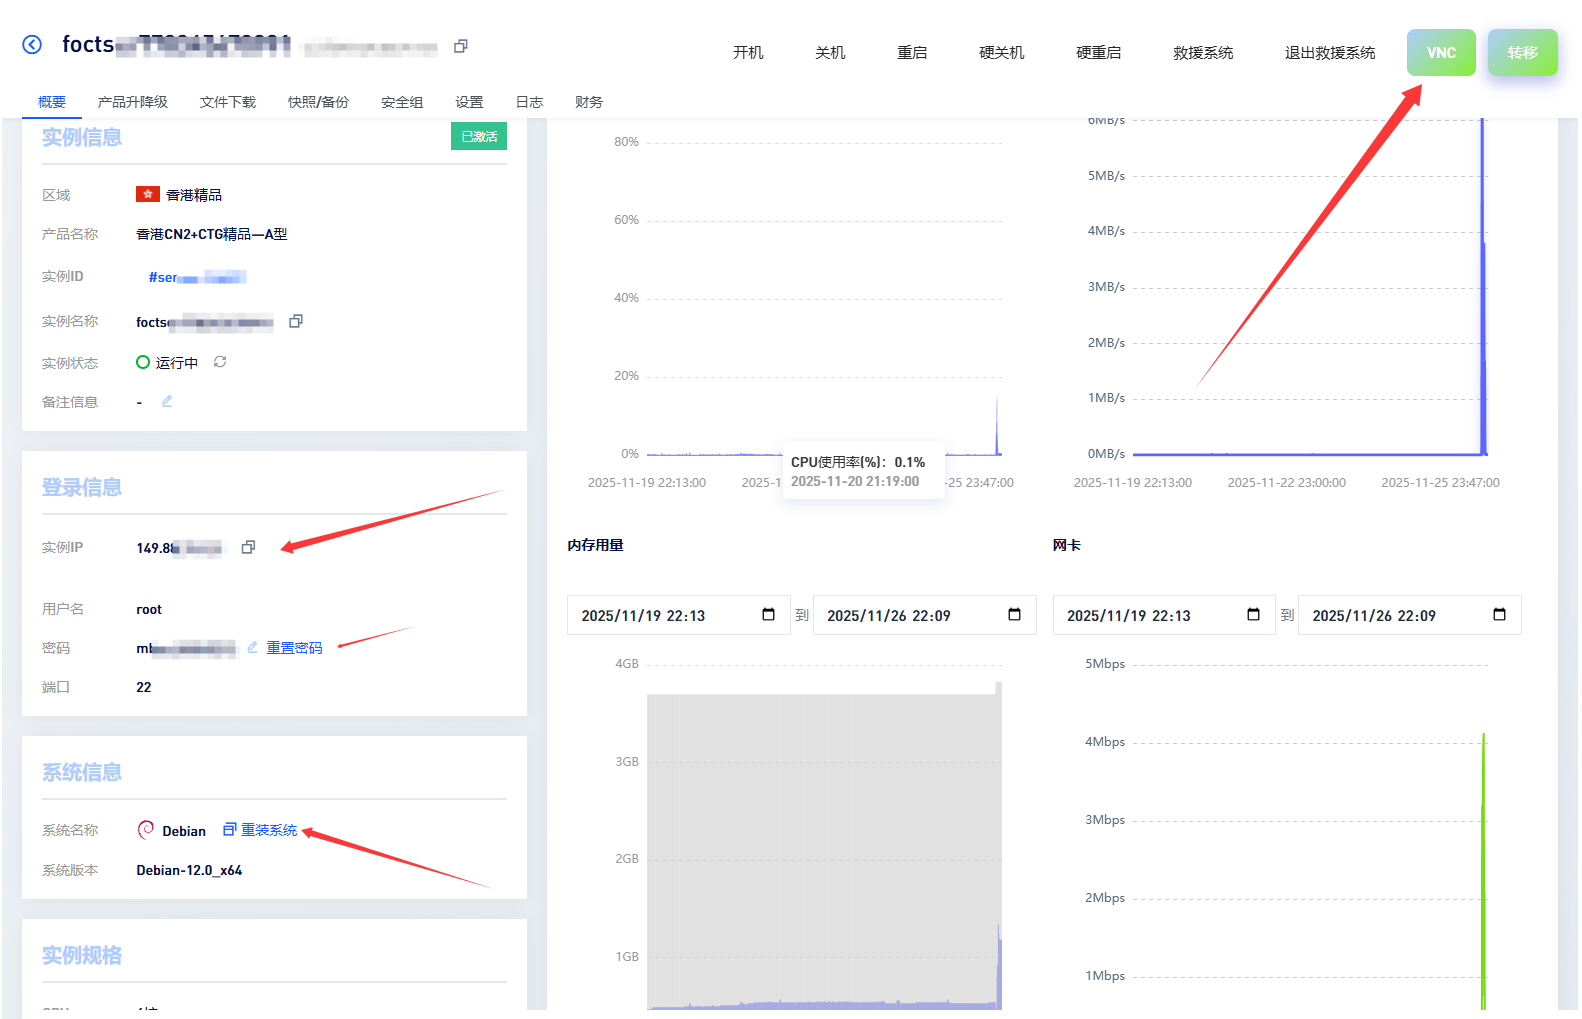Click the 重置密码 link
The height and width of the screenshot is (1019, 1582).
(294, 648)
